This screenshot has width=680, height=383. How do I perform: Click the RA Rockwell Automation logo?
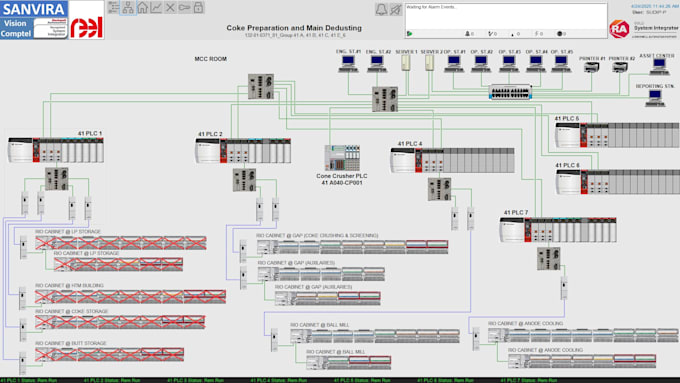pos(619,29)
